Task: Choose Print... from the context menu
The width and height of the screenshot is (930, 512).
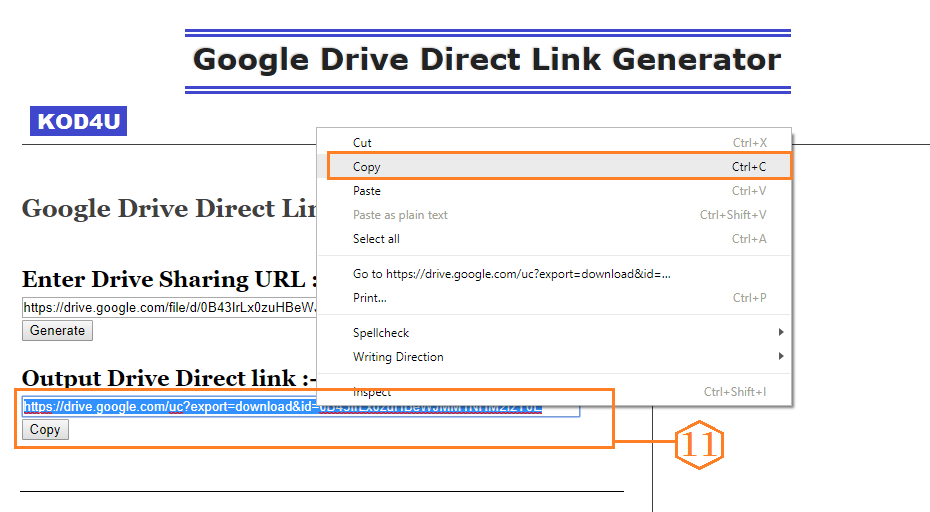Action: pyautogui.click(x=554, y=297)
